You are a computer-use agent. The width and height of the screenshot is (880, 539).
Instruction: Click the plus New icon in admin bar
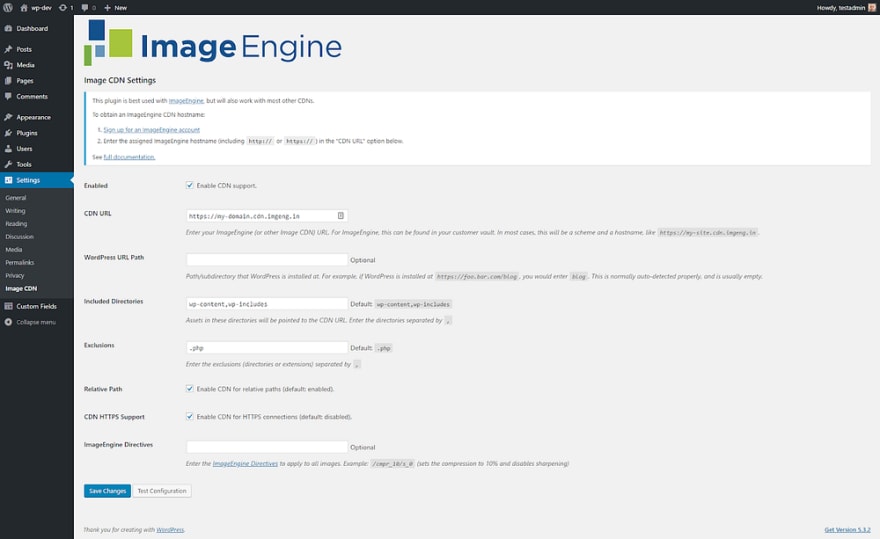click(x=107, y=7)
